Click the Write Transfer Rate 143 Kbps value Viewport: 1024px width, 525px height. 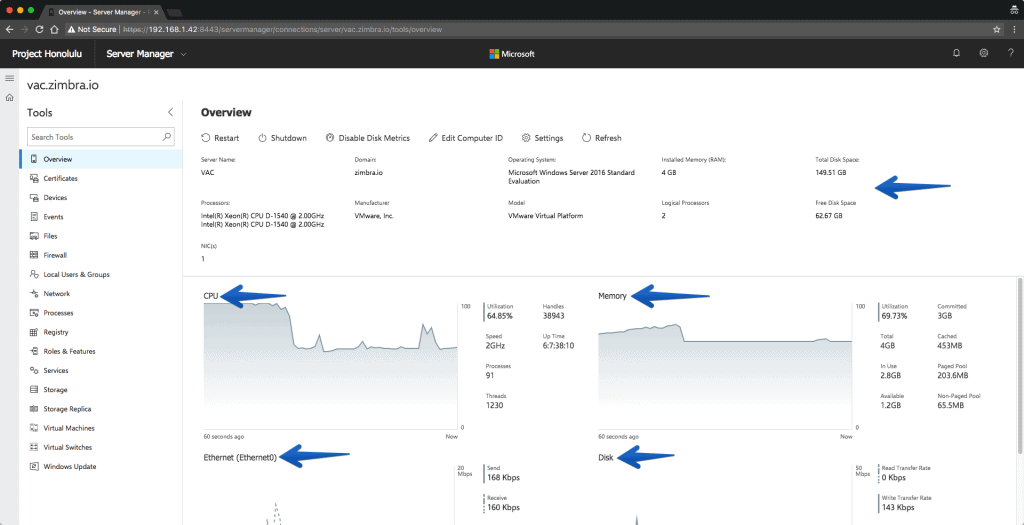pyautogui.click(x=898, y=507)
